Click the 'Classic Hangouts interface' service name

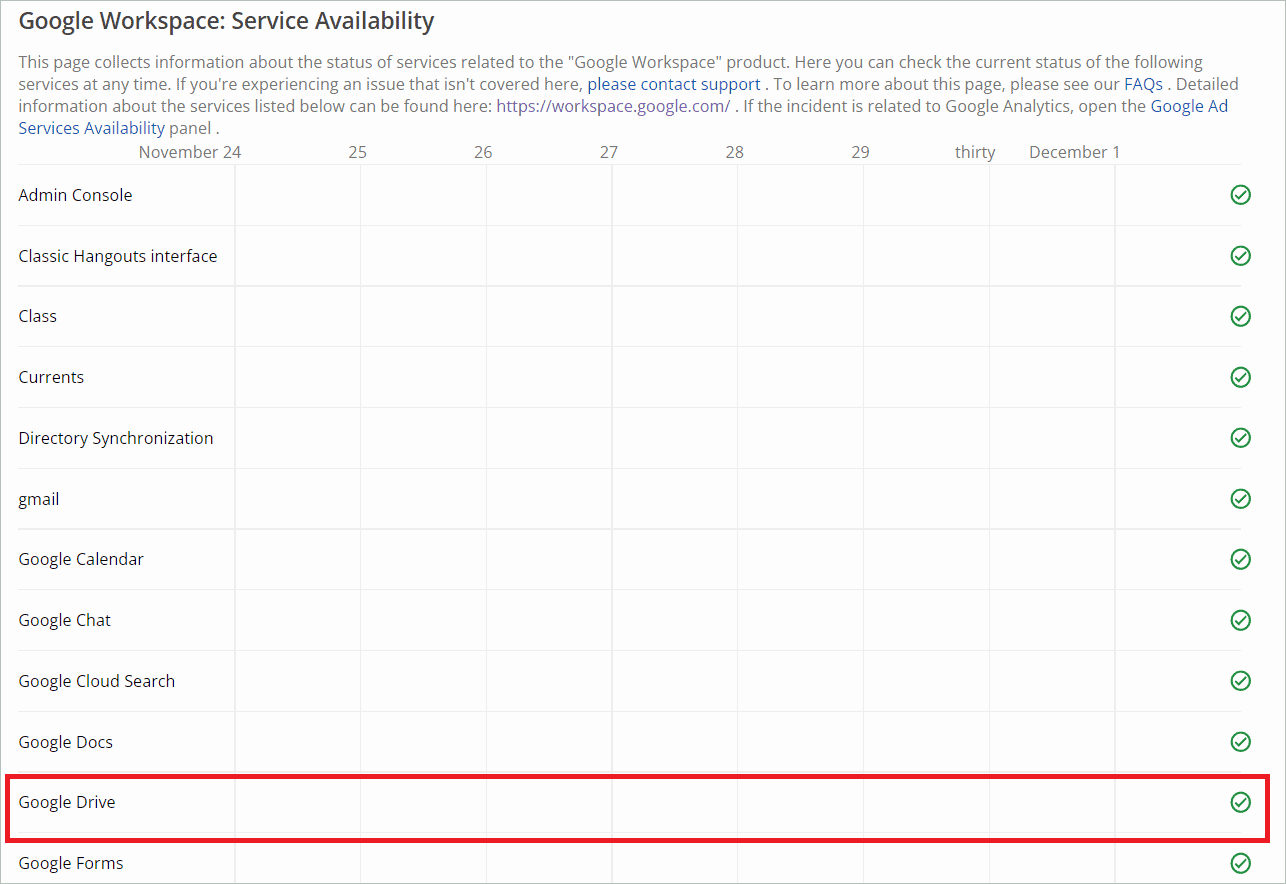[118, 256]
